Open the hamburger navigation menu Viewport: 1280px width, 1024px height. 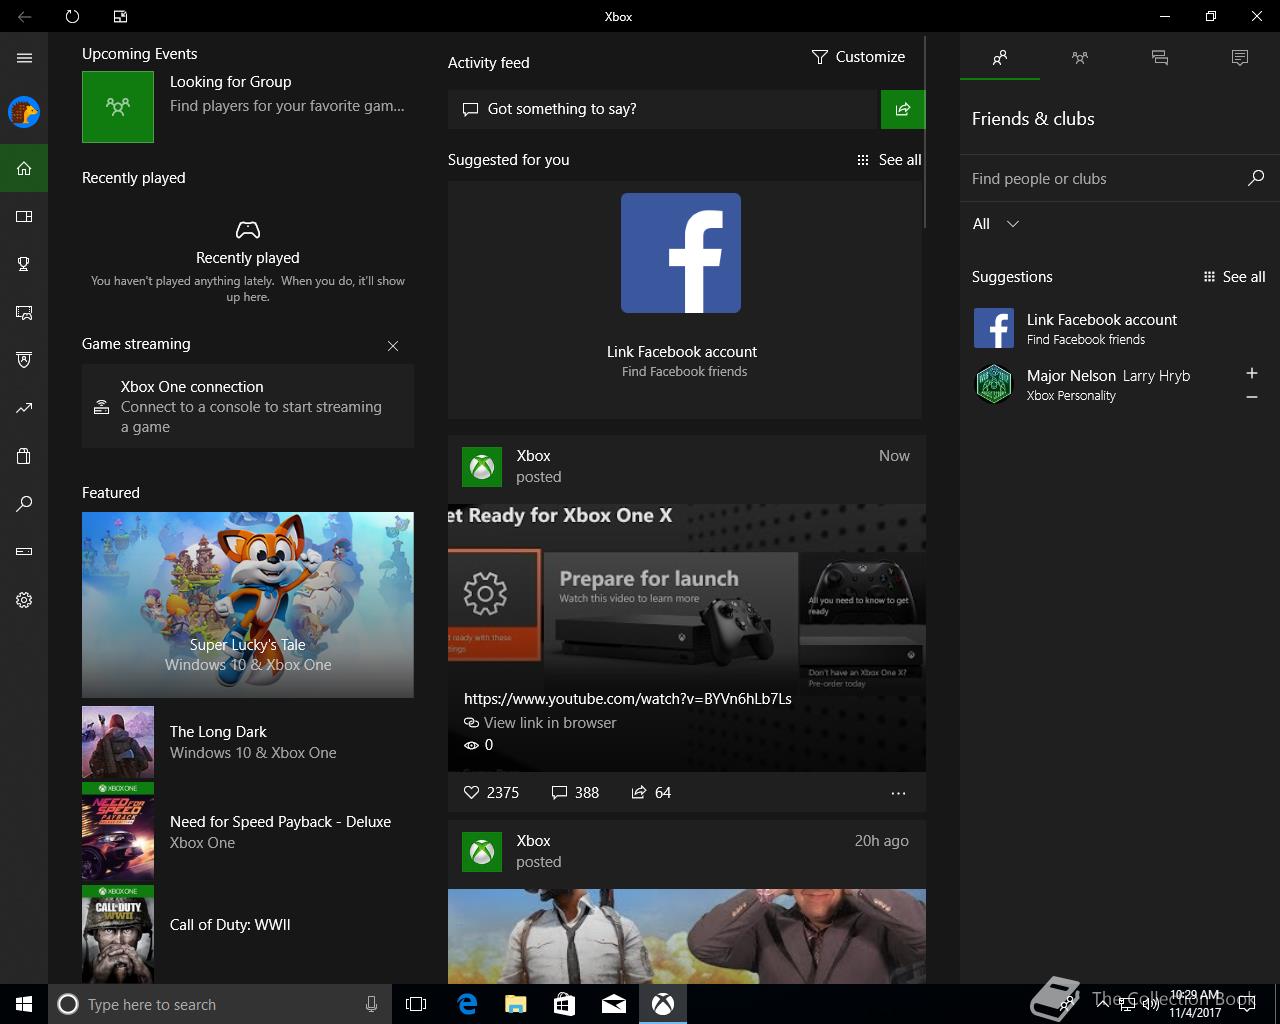click(x=24, y=58)
